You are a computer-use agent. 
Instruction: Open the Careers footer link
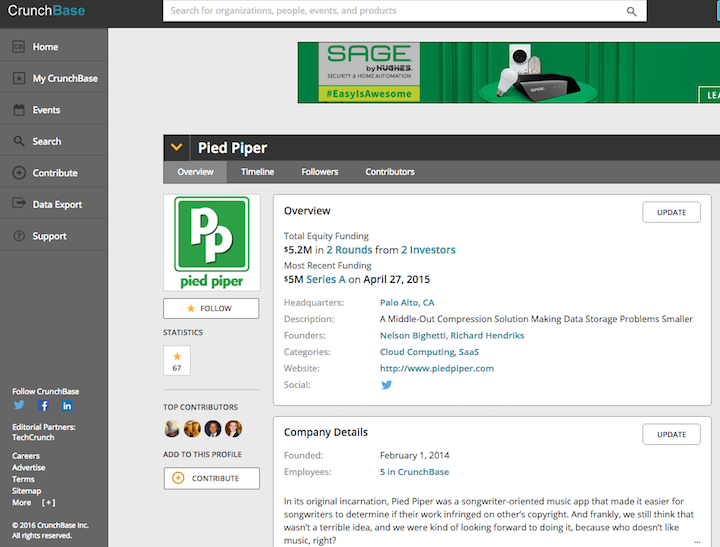tap(26, 456)
